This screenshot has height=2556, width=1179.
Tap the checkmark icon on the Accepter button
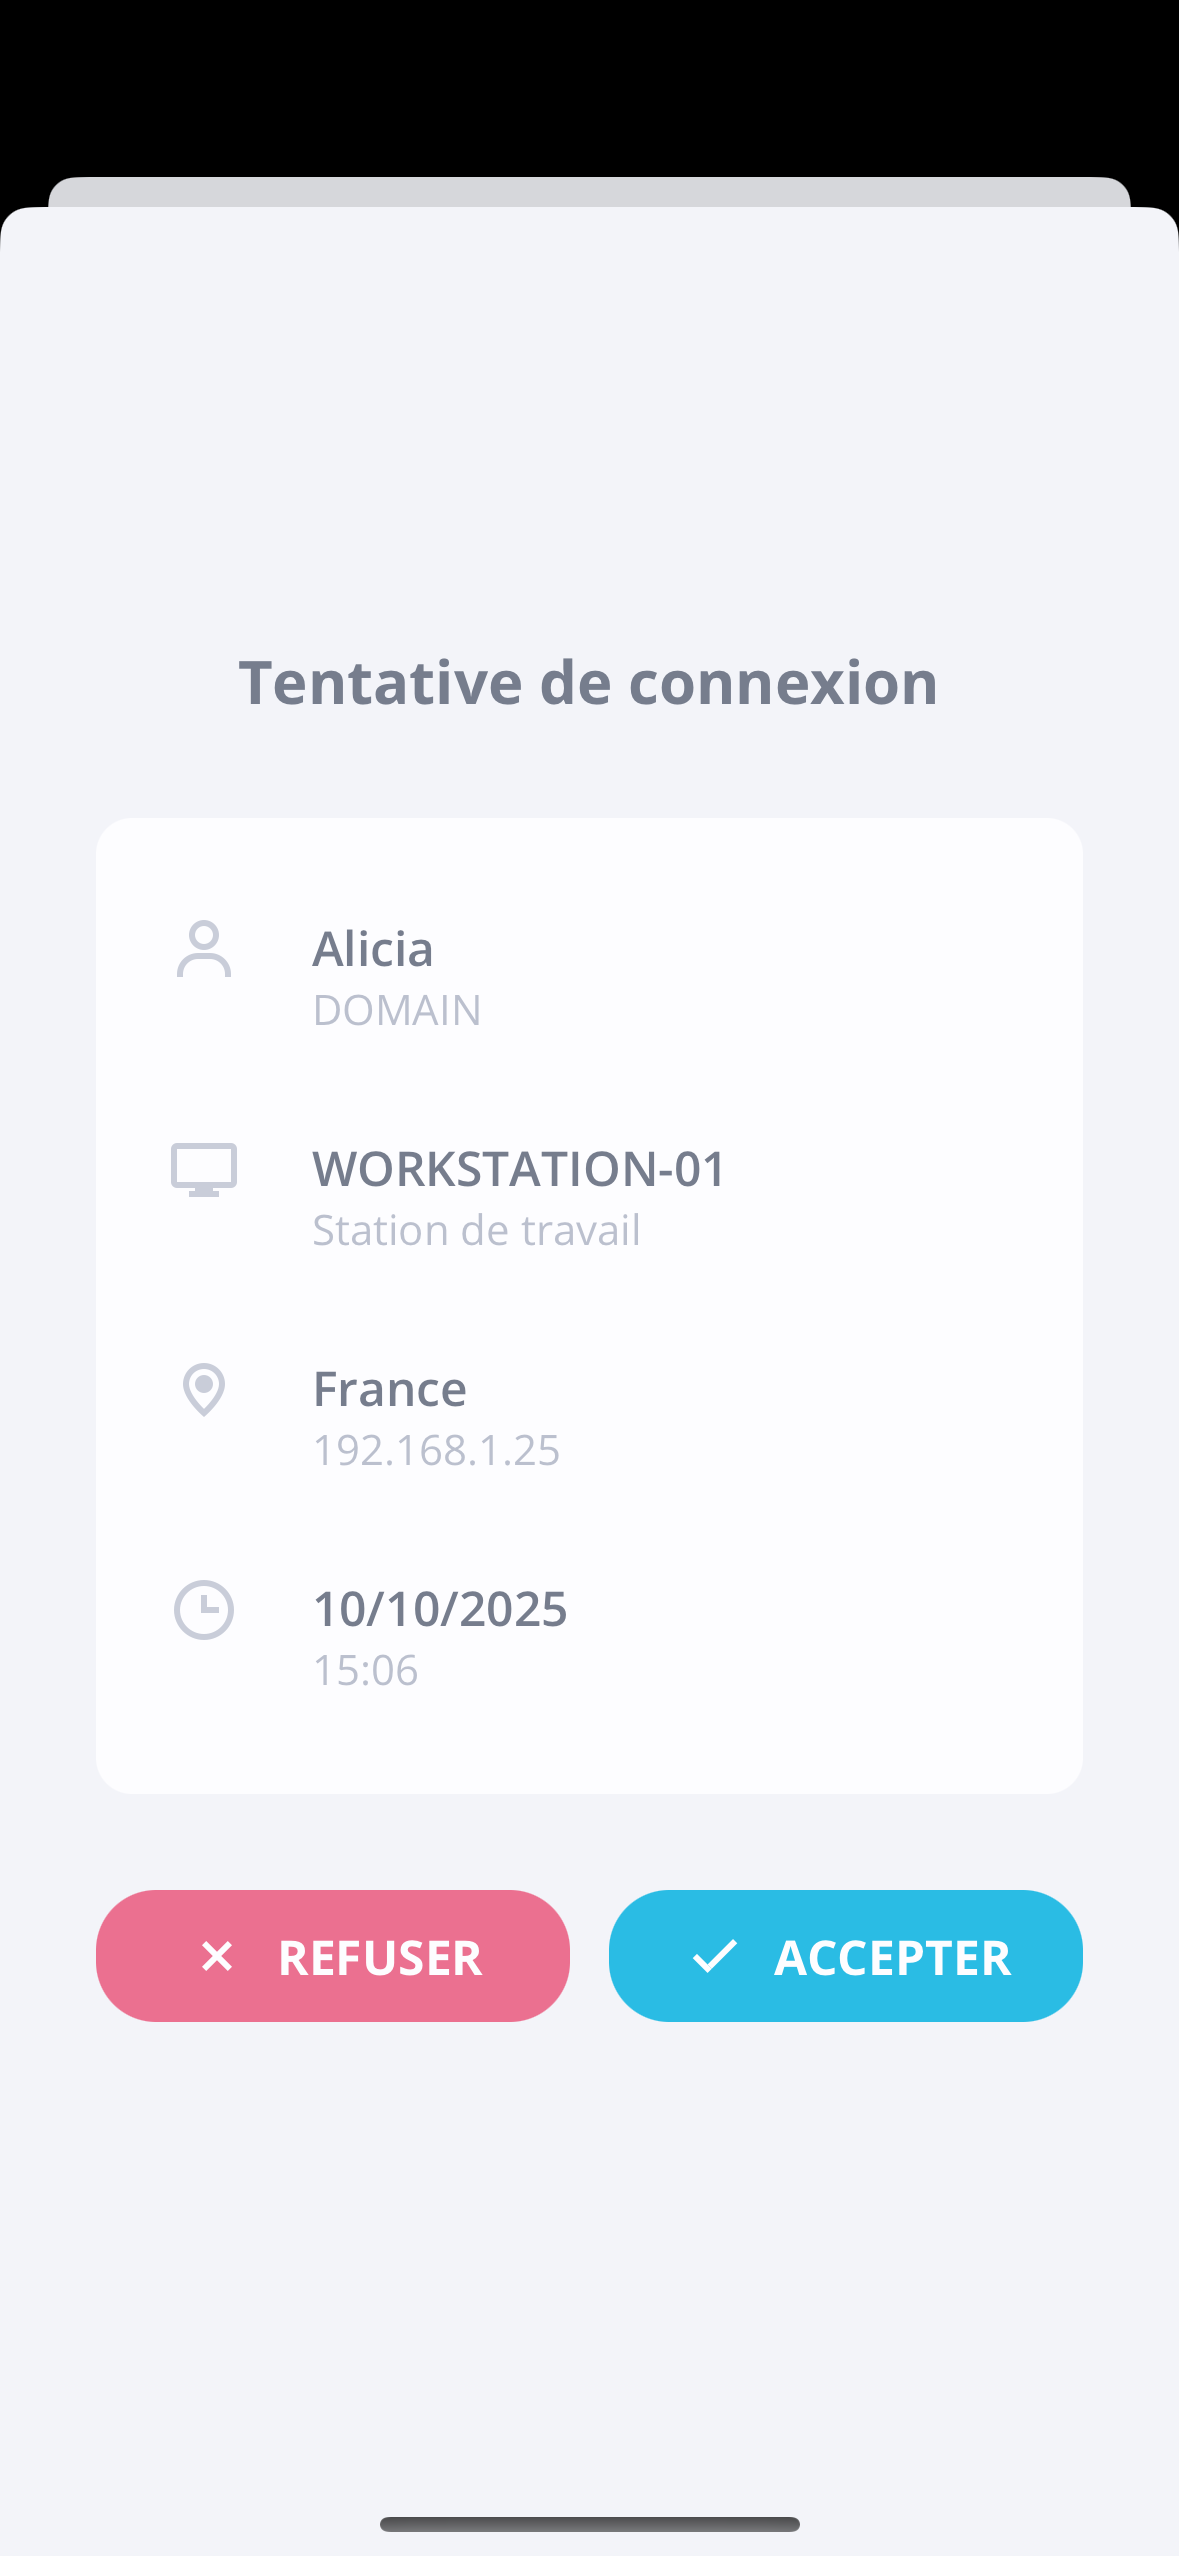pos(715,1956)
